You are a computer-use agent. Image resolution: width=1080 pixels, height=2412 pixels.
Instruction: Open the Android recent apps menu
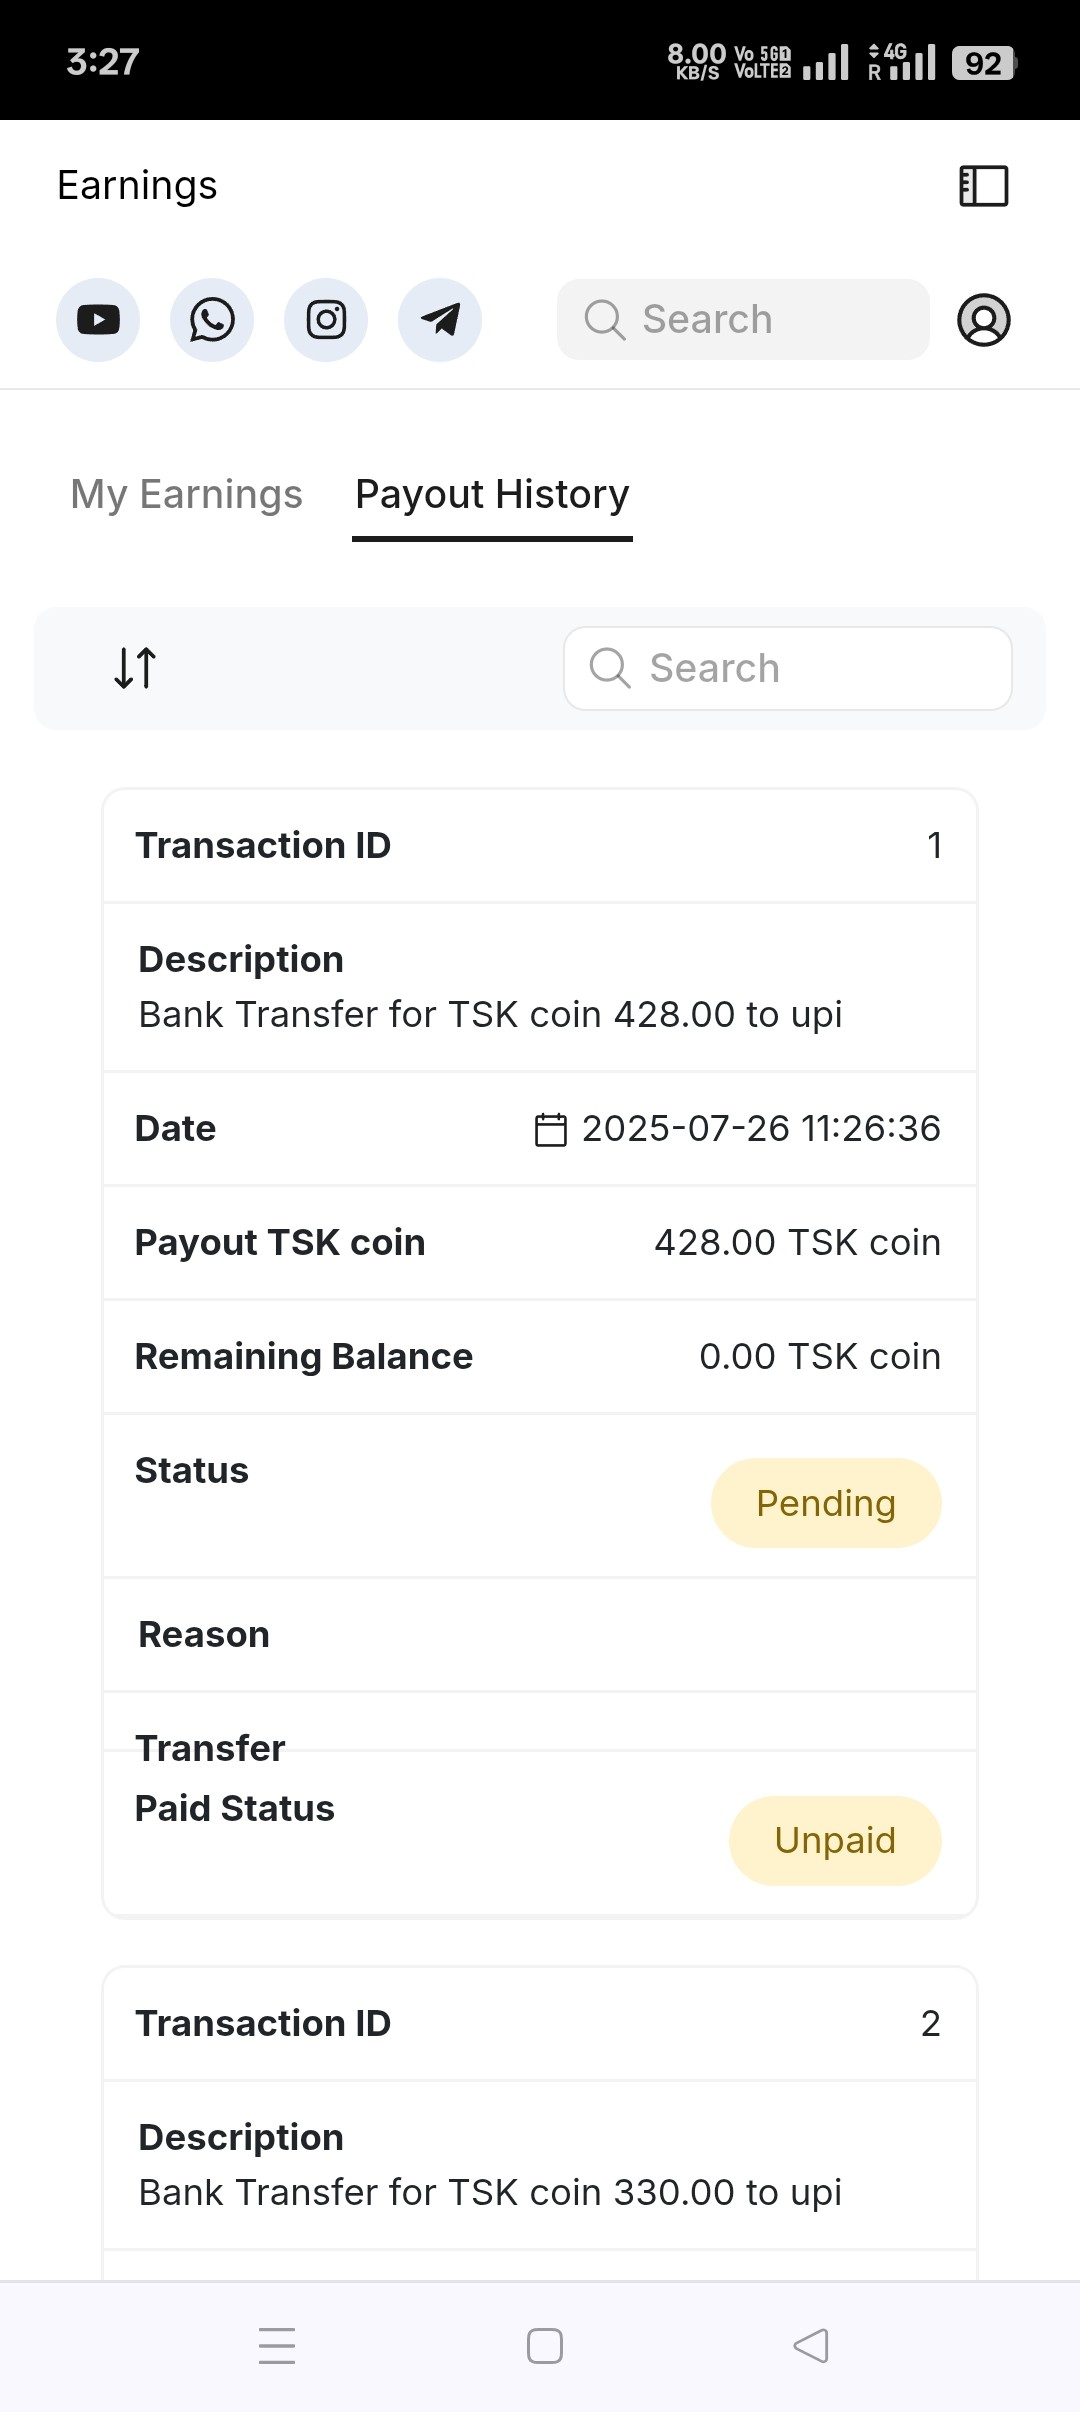[277, 2346]
